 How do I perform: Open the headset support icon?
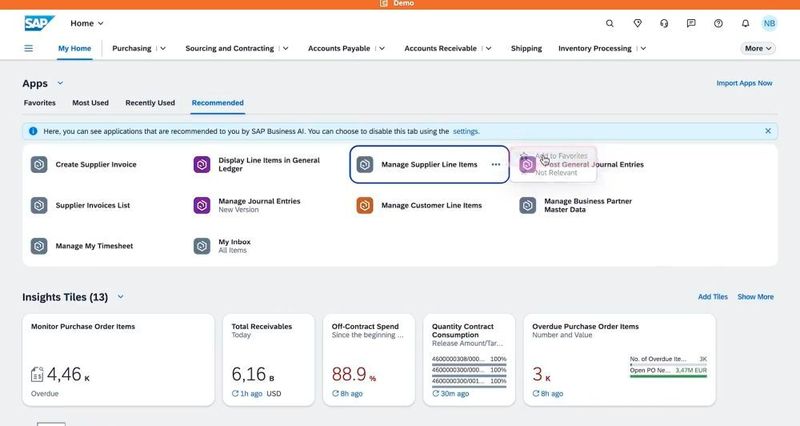[664, 23]
